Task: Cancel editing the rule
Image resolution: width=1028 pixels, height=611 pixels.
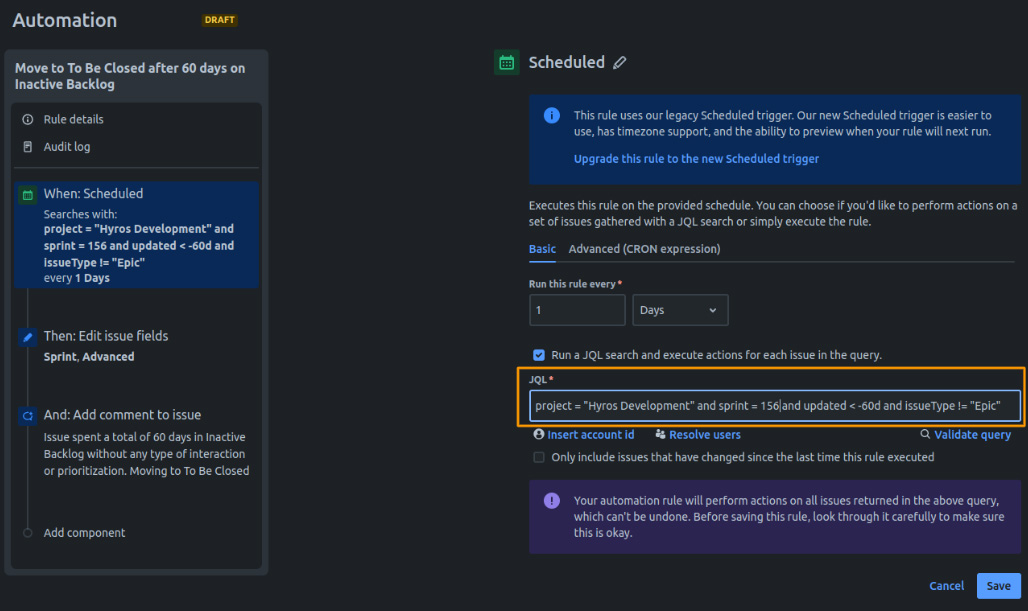Action: (x=946, y=586)
